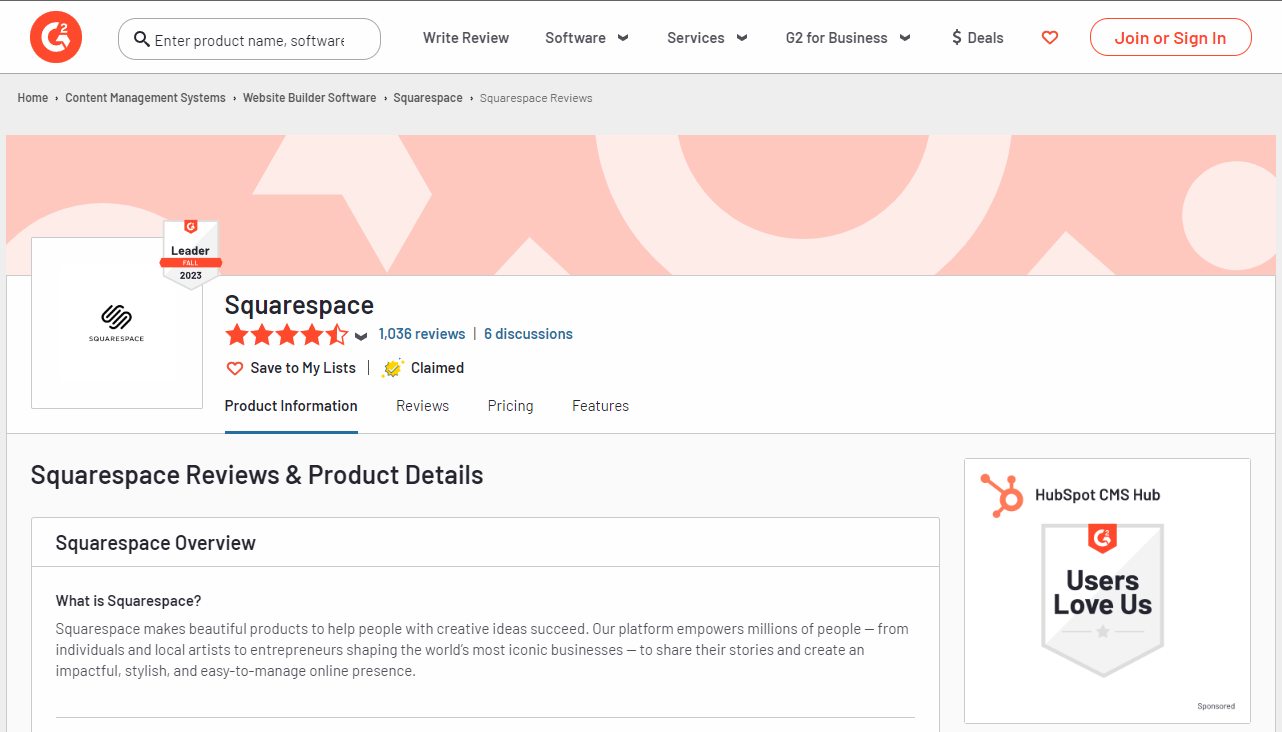The image size is (1282, 732).
Task: Focus the product name search field
Action: pos(249,39)
